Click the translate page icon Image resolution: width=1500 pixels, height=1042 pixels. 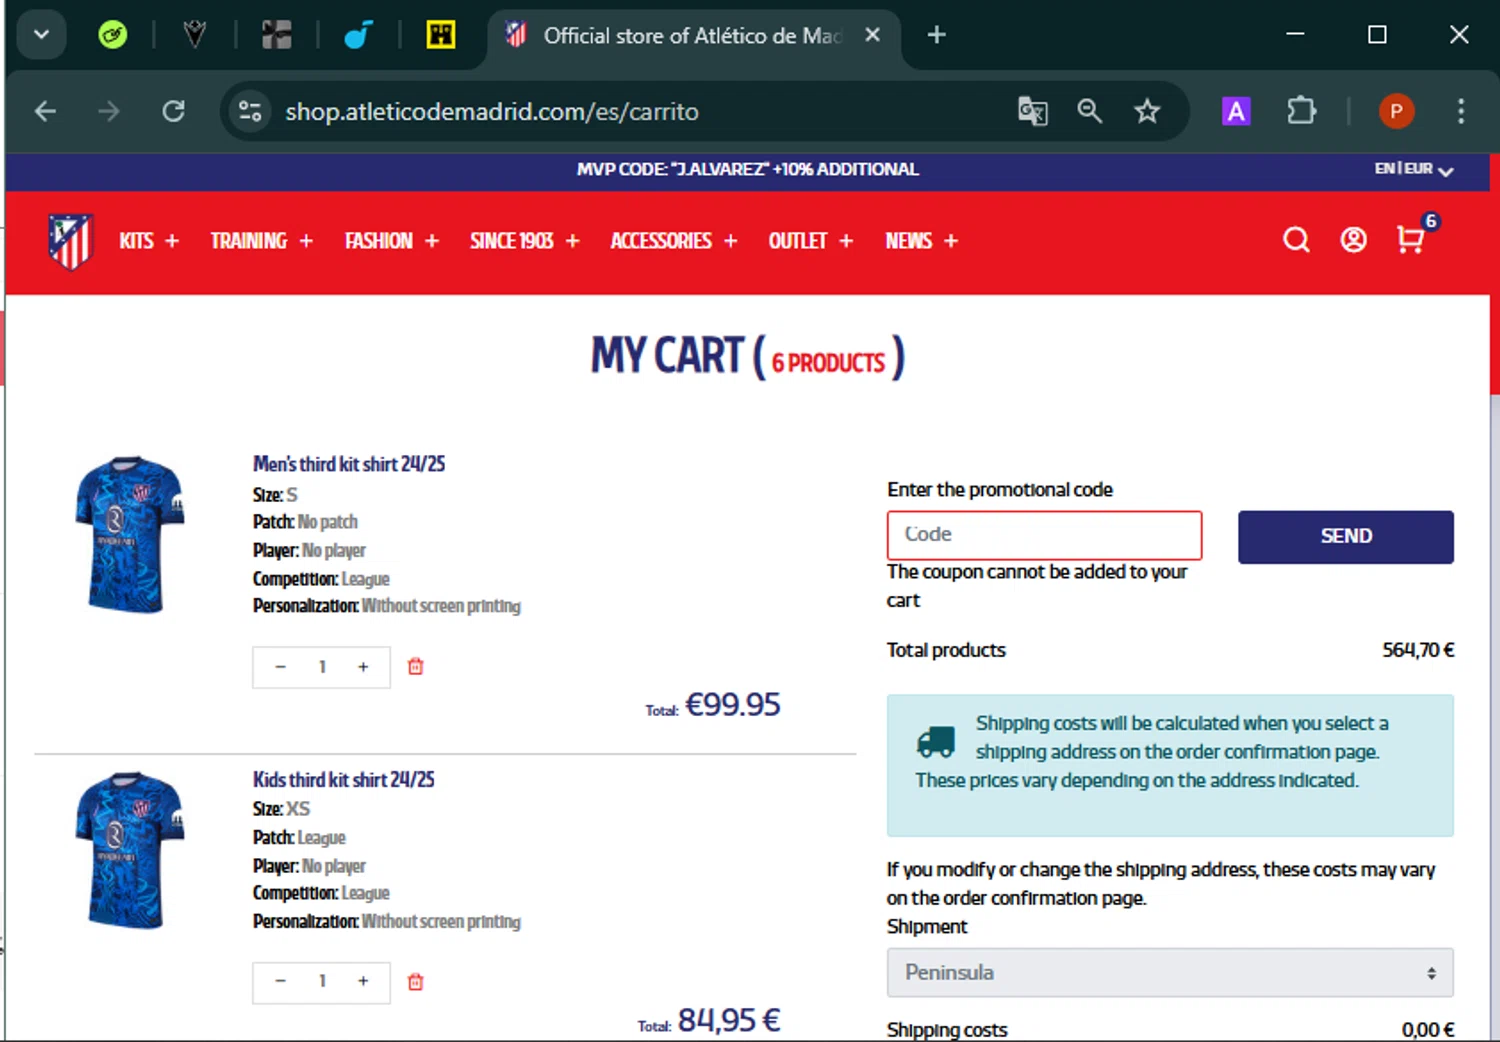coord(1032,111)
